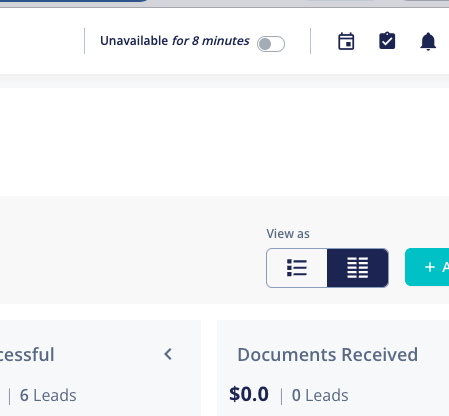Click the teal plus Add button

427,267
